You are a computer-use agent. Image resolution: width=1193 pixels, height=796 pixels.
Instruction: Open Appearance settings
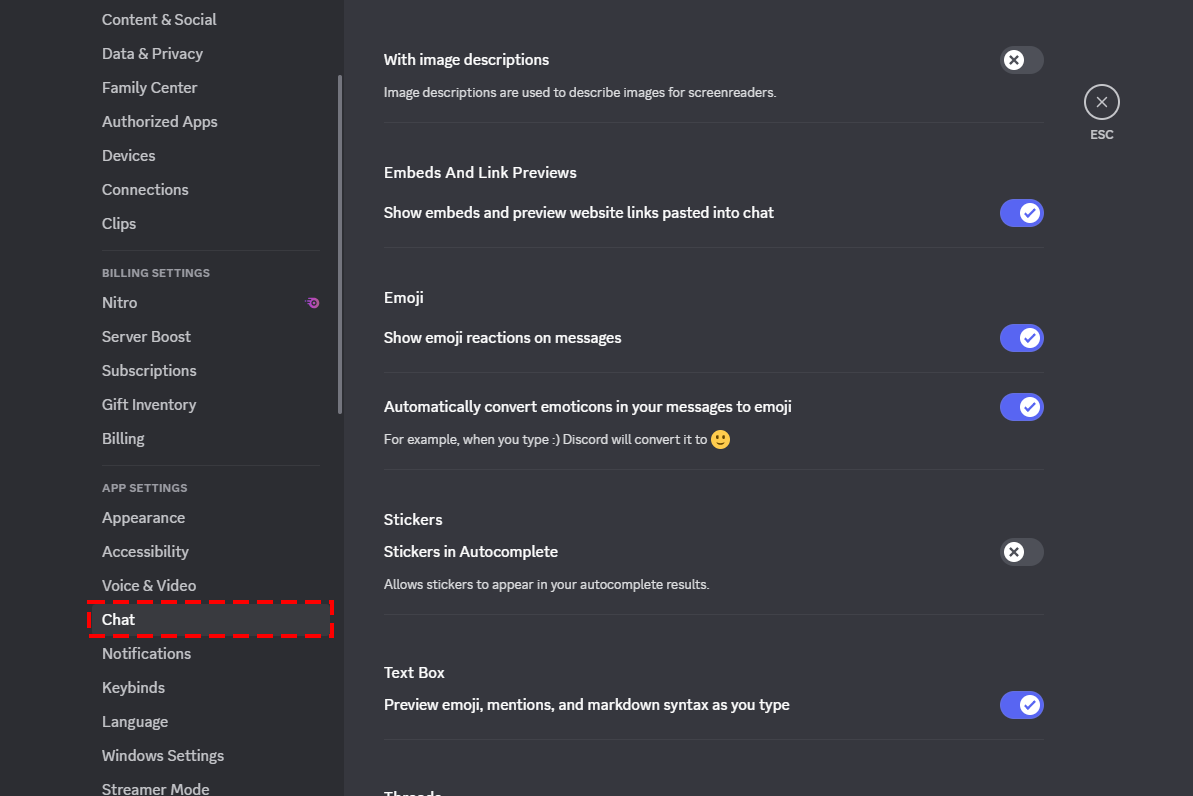(143, 517)
